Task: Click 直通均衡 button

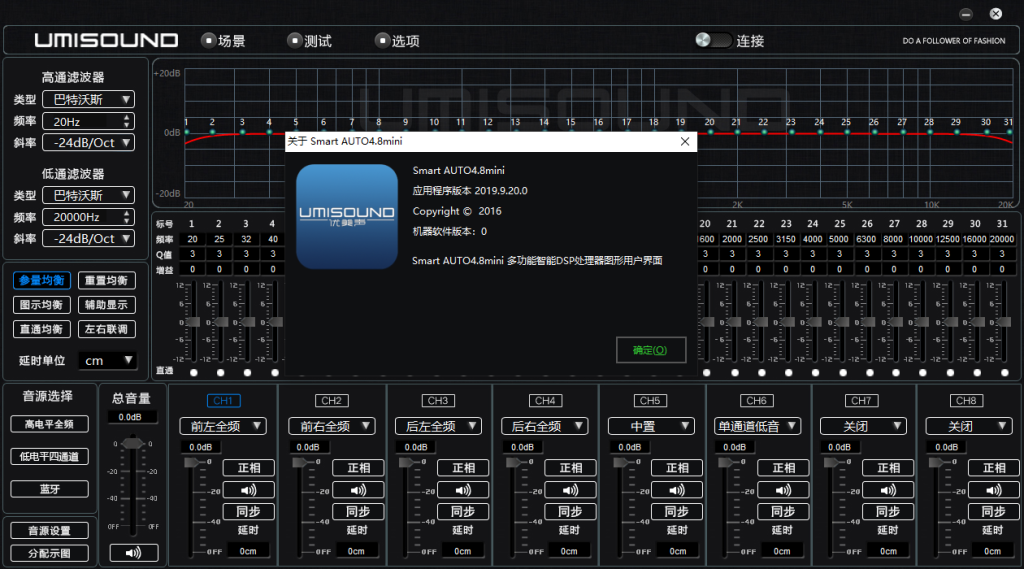Action: pos(42,329)
